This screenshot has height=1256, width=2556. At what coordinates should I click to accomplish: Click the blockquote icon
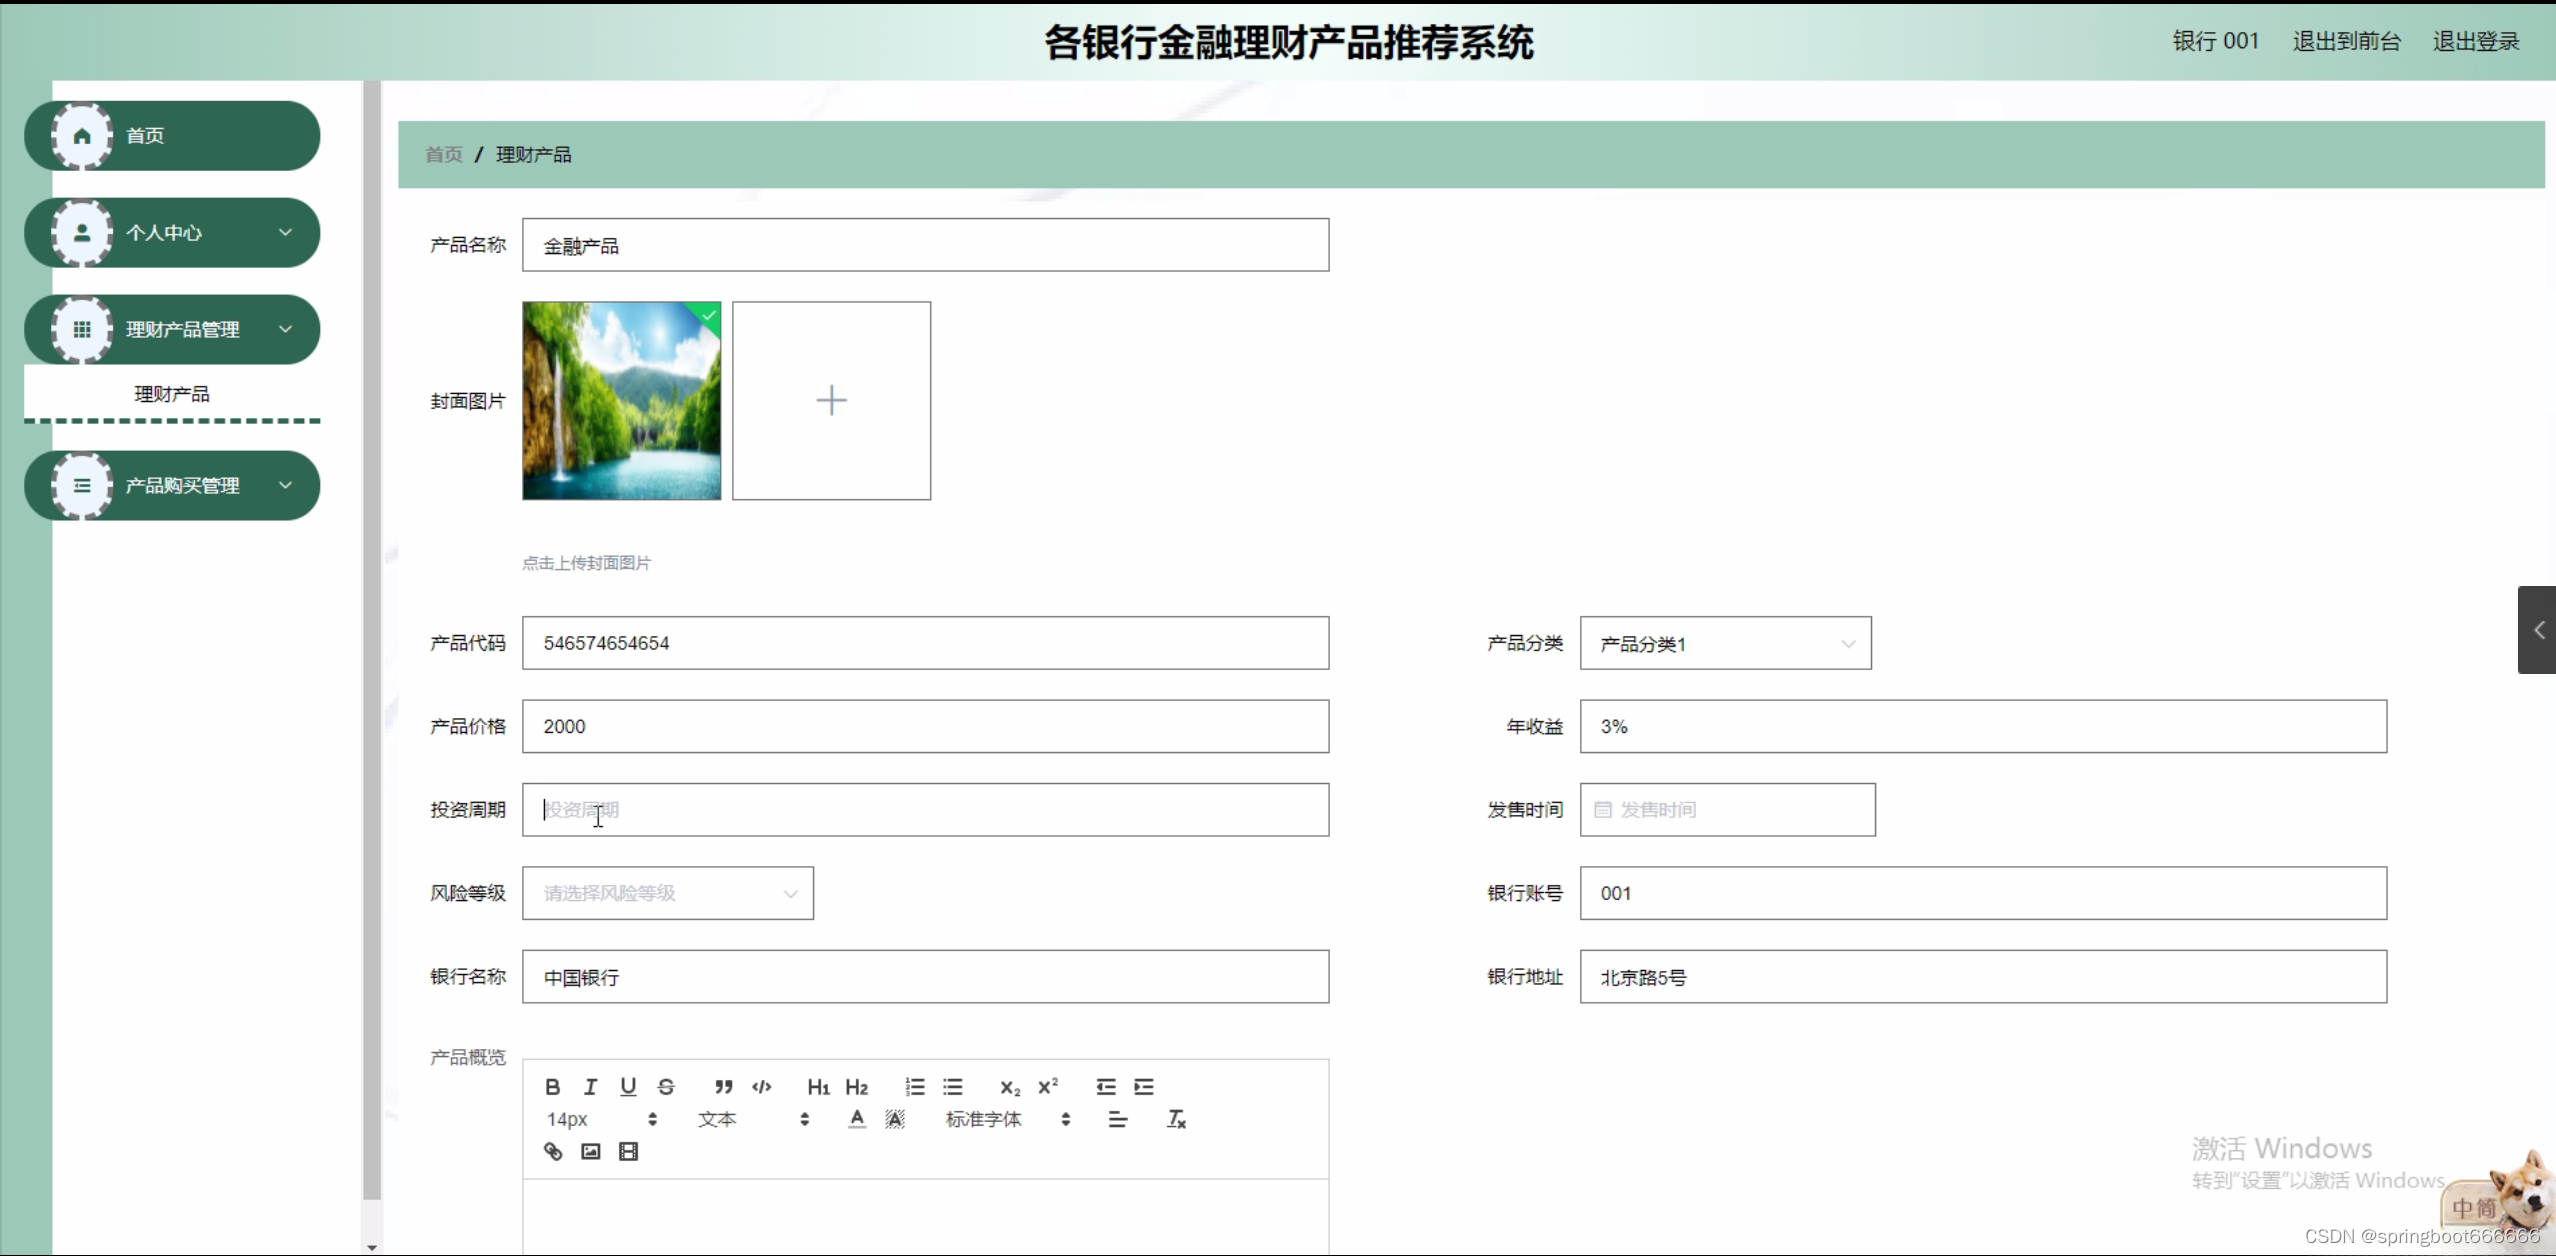point(723,1087)
